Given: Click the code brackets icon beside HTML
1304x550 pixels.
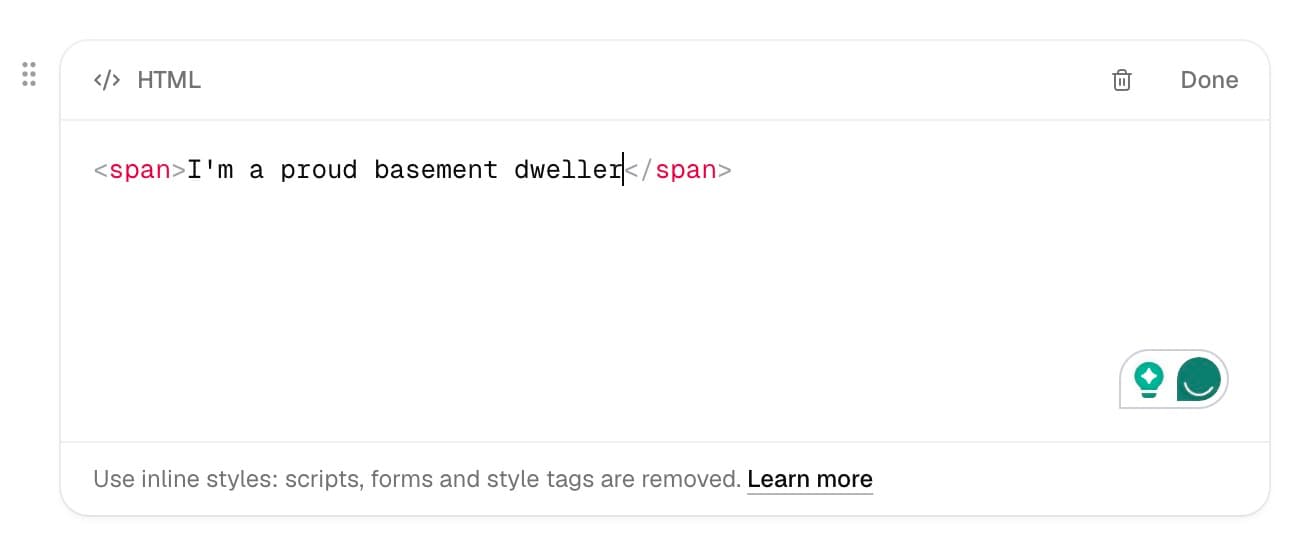Looking at the screenshot, I should click(107, 80).
